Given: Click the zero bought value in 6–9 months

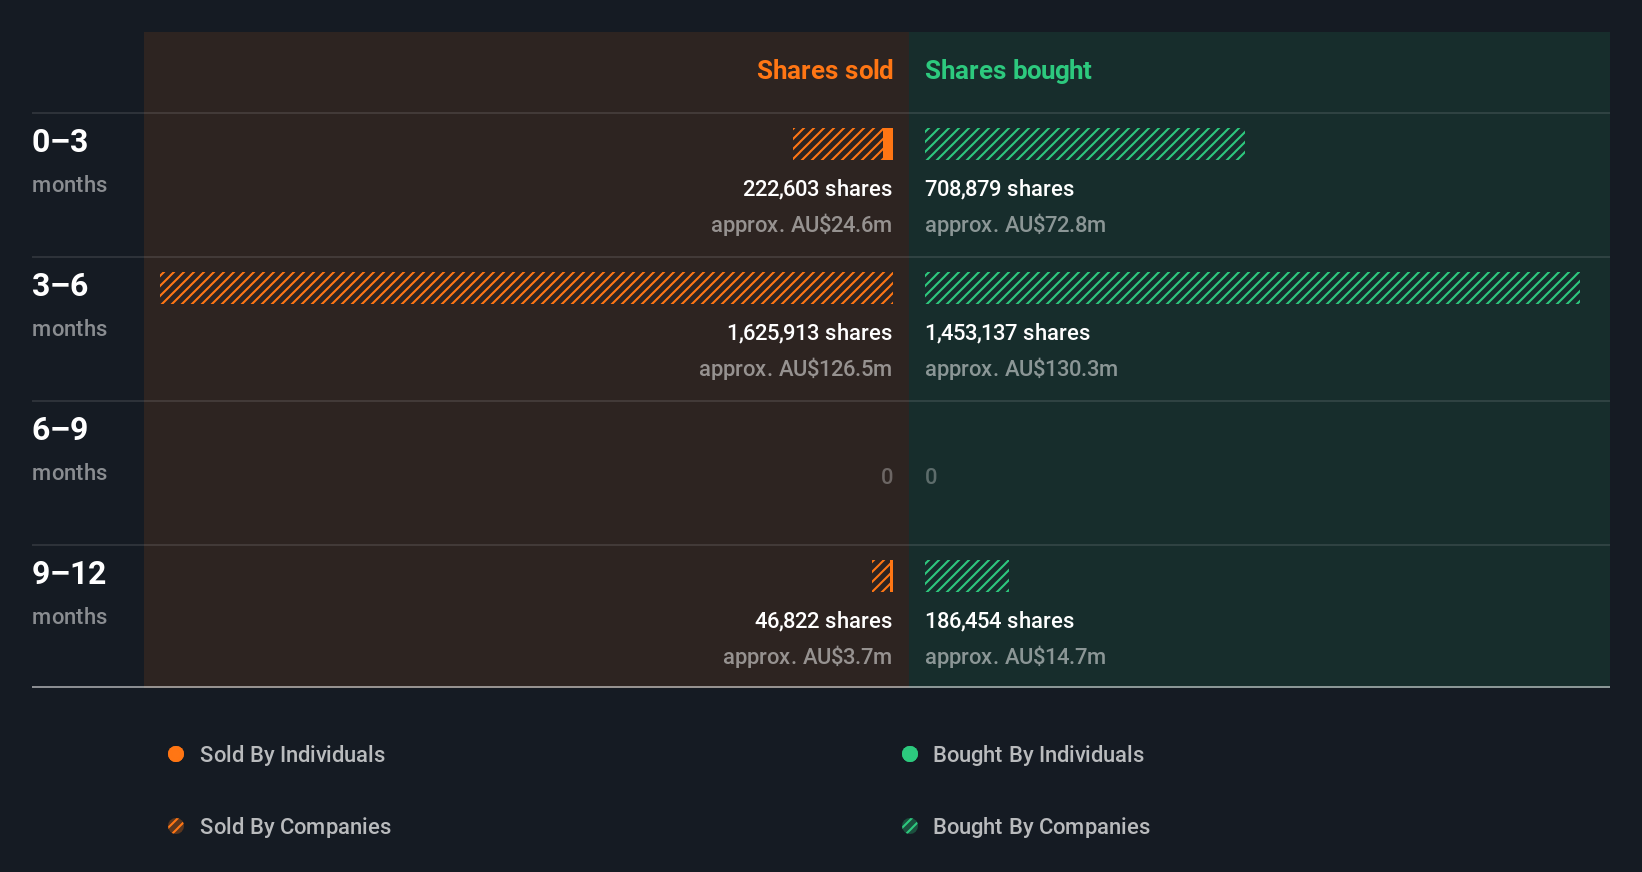Looking at the screenshot, I should [x=931, y=476].
